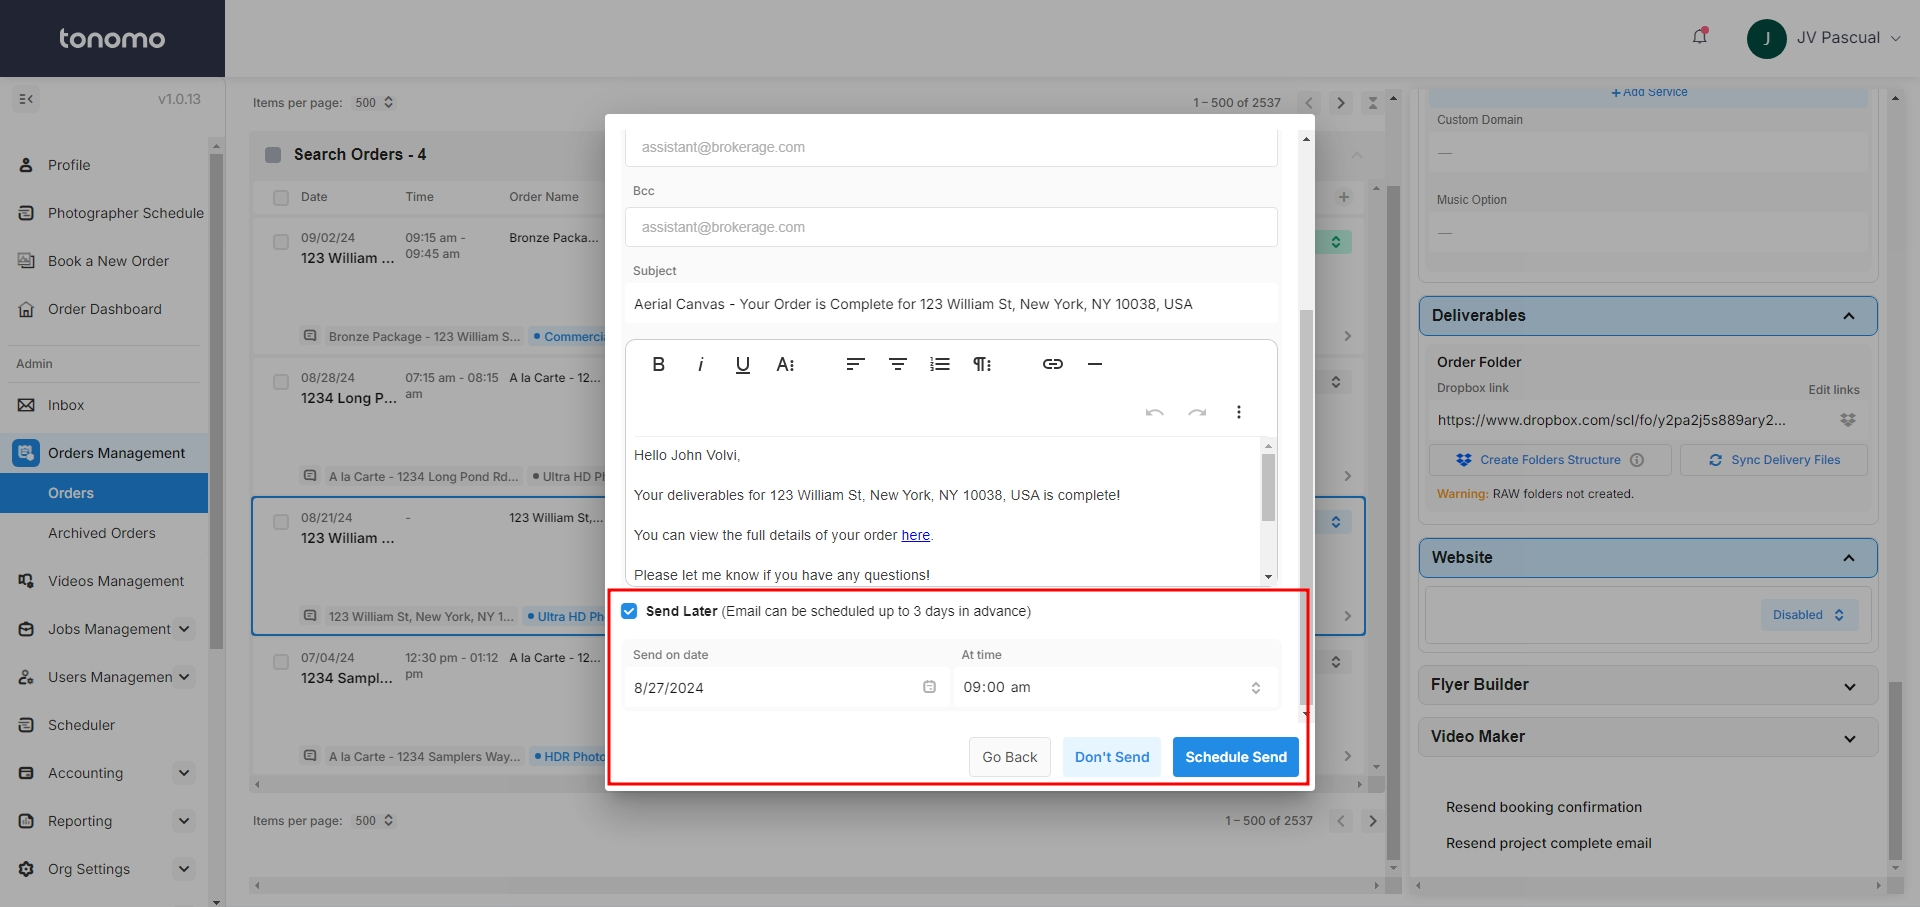Select all orders checkbox in Search Orders

coord(273,154)
